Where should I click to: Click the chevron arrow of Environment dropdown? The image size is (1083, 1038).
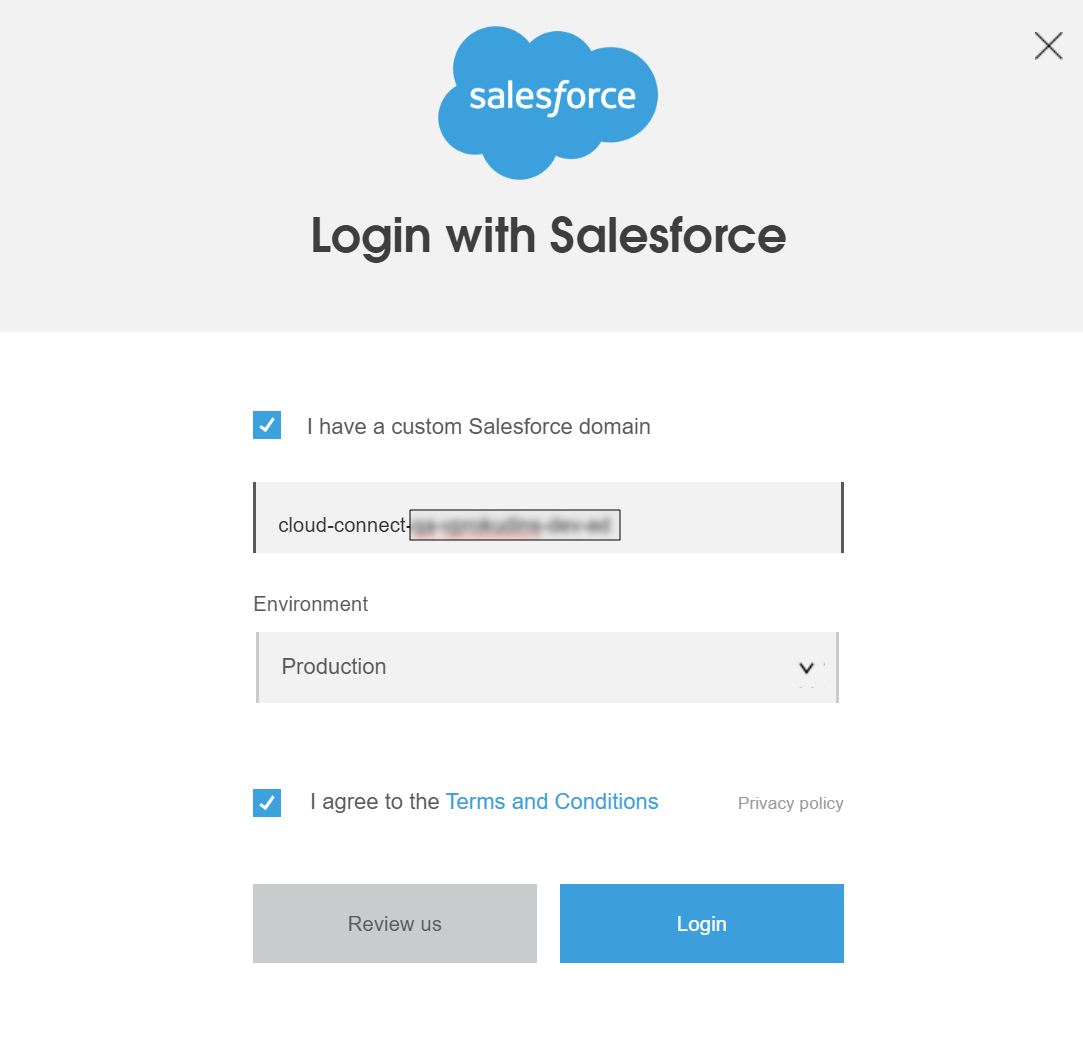pyautogui.click(x=806, y=668)
